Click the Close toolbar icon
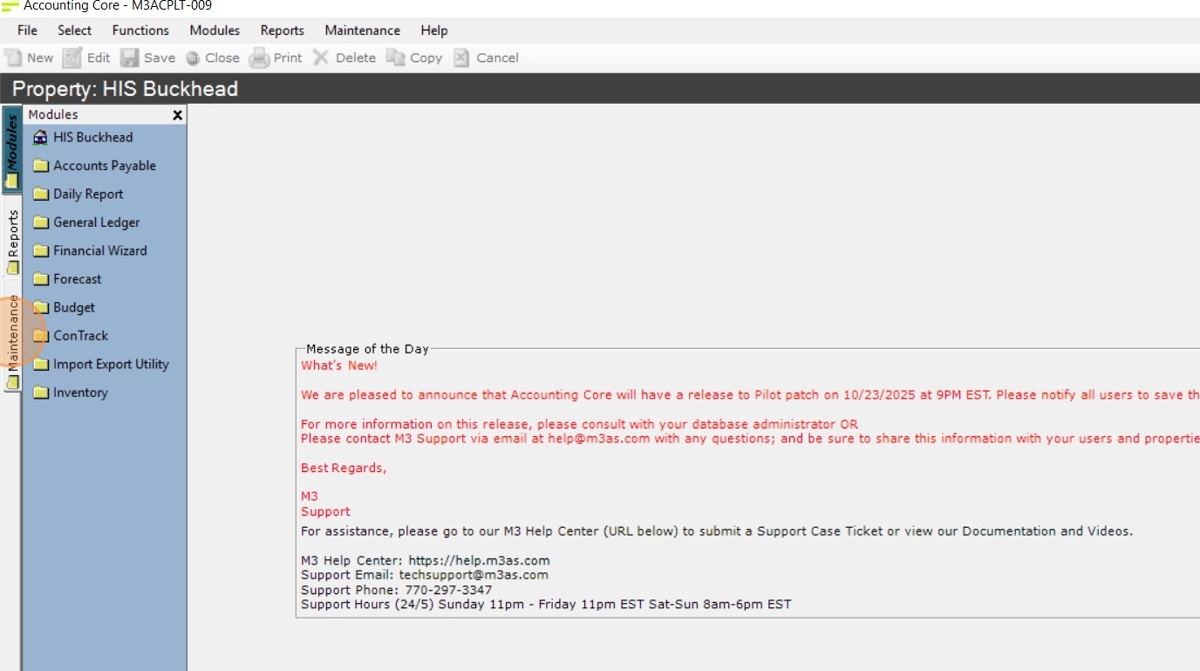The height and width of the screenshot is (671, 1200). (x=193, y=58)
